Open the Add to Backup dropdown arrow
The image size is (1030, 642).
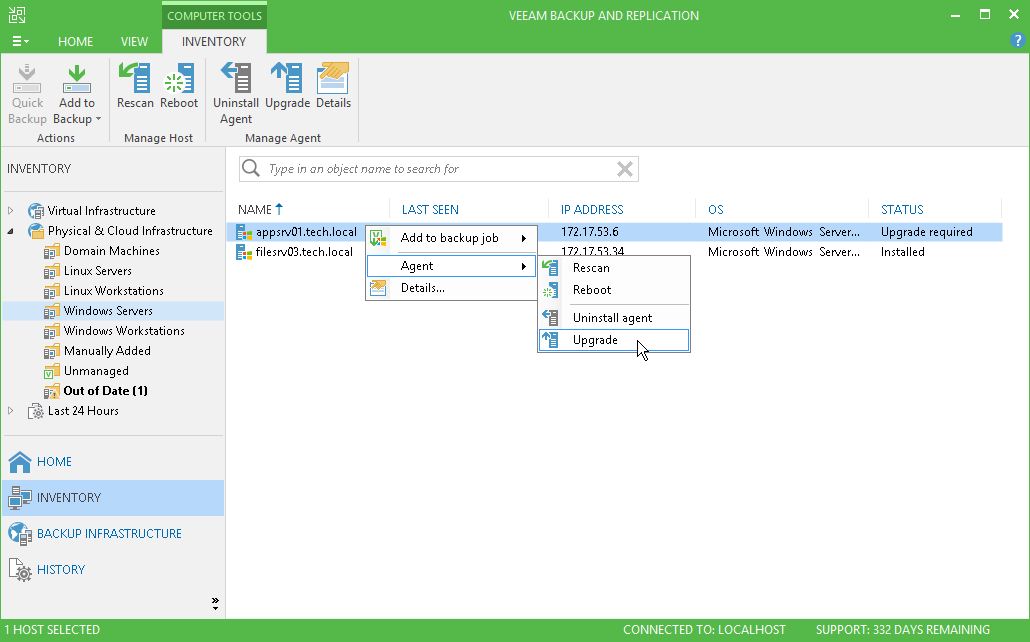pos(99,119)
